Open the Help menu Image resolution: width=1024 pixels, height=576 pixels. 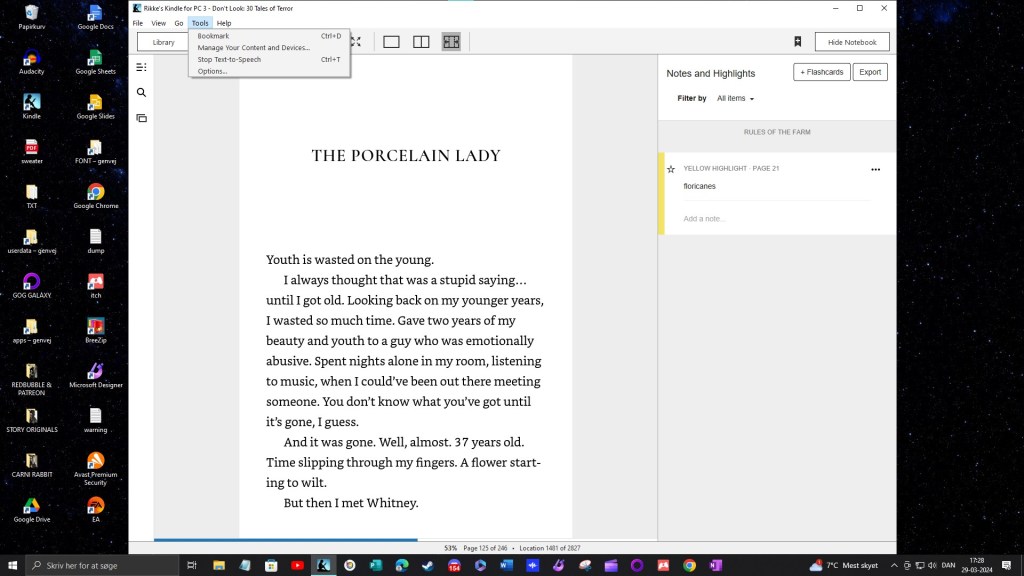tap(224, 23)
